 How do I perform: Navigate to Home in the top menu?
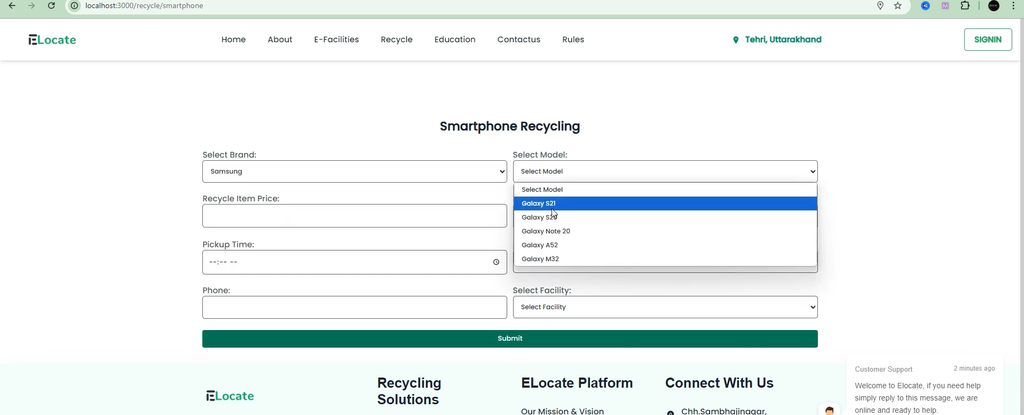233,40
